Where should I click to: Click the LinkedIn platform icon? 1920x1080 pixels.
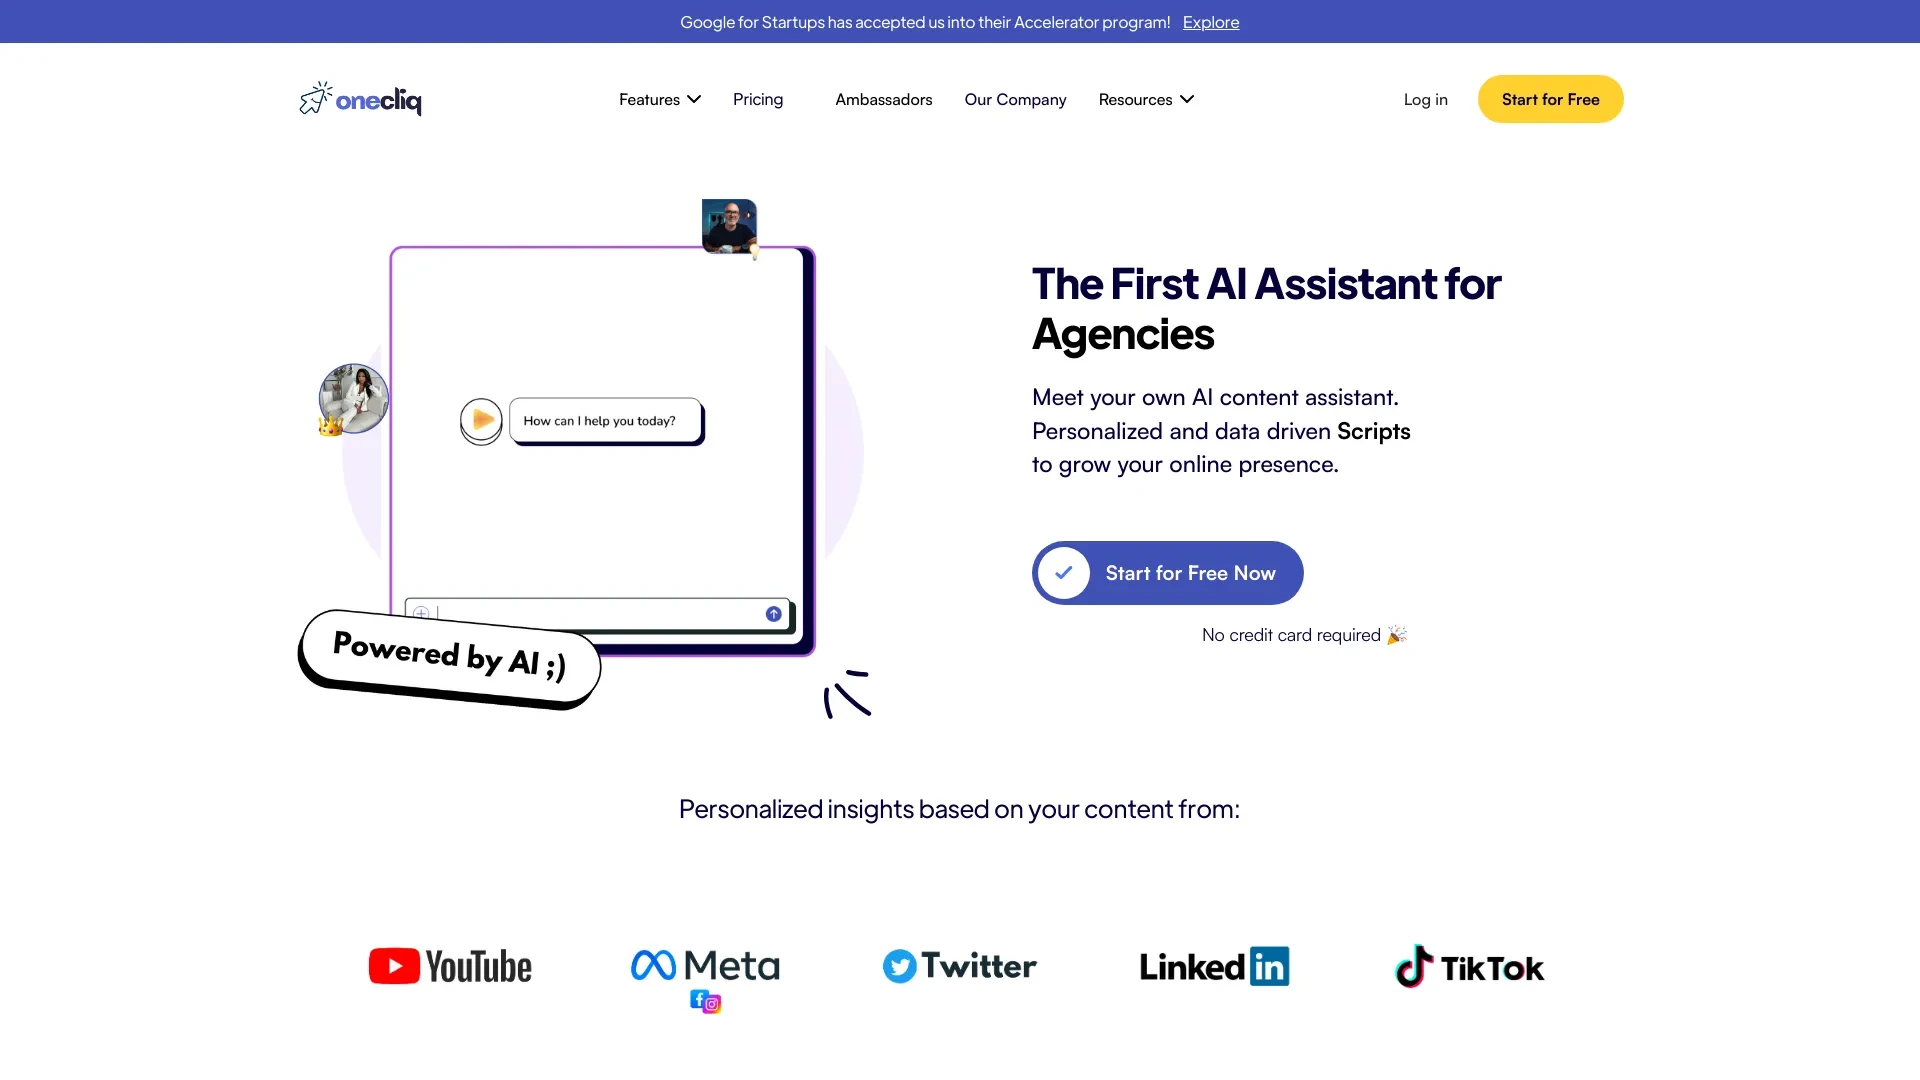(1215, 965)
